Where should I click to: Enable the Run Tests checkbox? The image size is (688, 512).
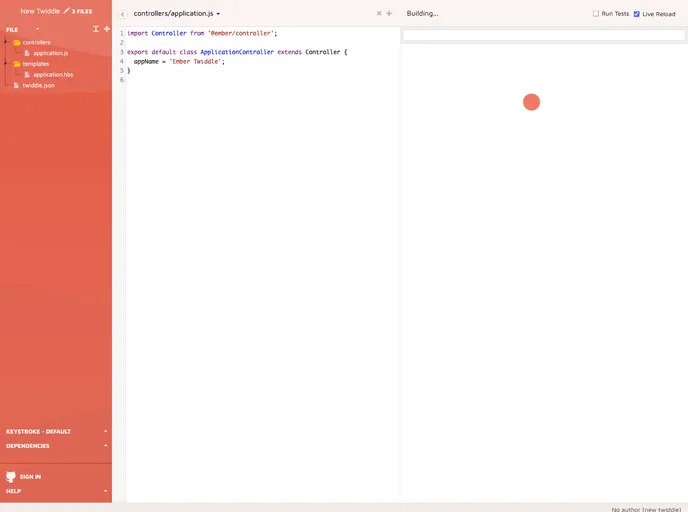[x=596, y=14]
